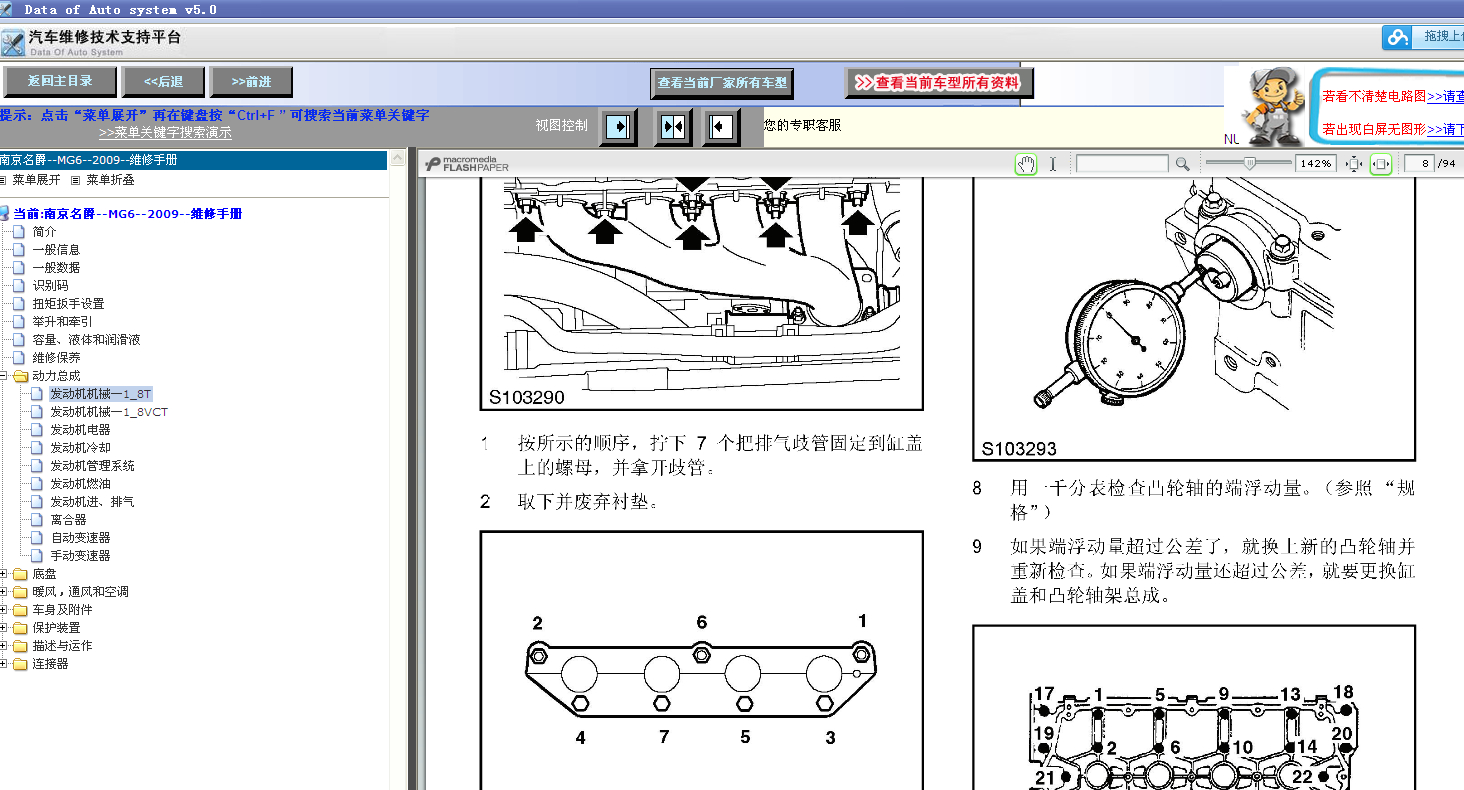
Task: Expand the 描述与运作 tree folder
Action: pyautogui.click(x=4, y=646)
